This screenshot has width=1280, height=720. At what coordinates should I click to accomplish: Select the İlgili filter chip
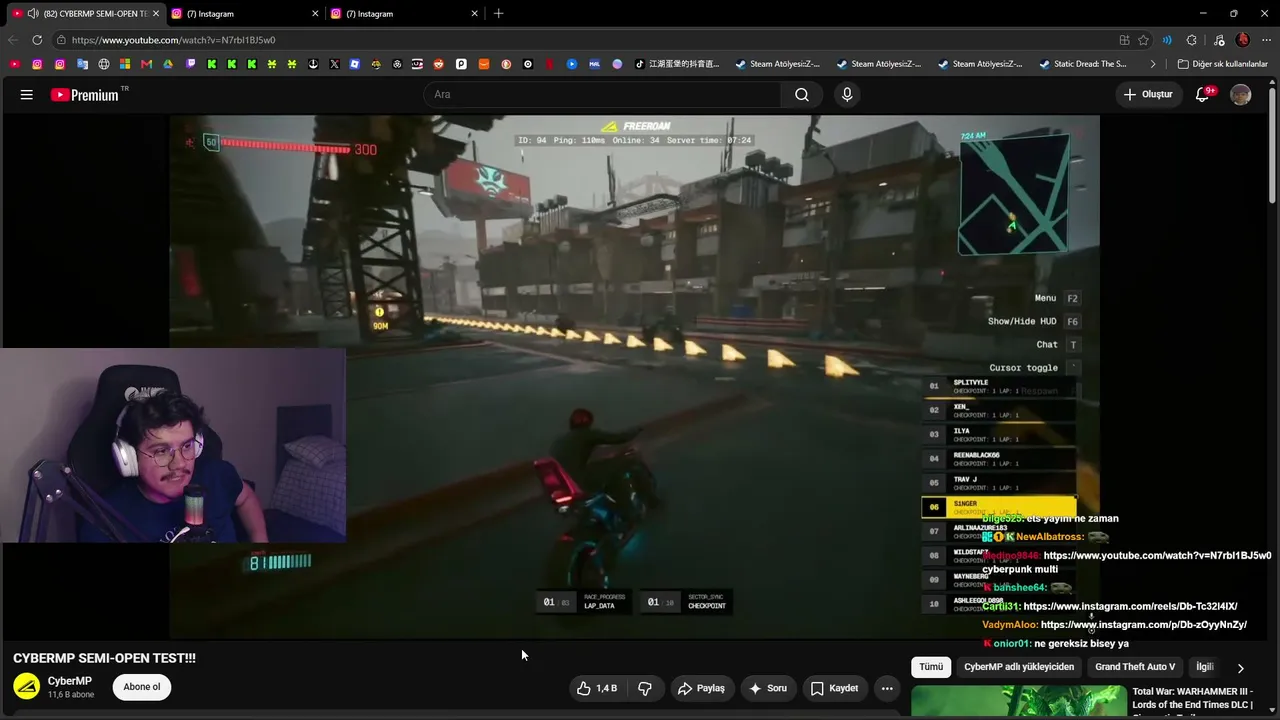click(1205, 667)
